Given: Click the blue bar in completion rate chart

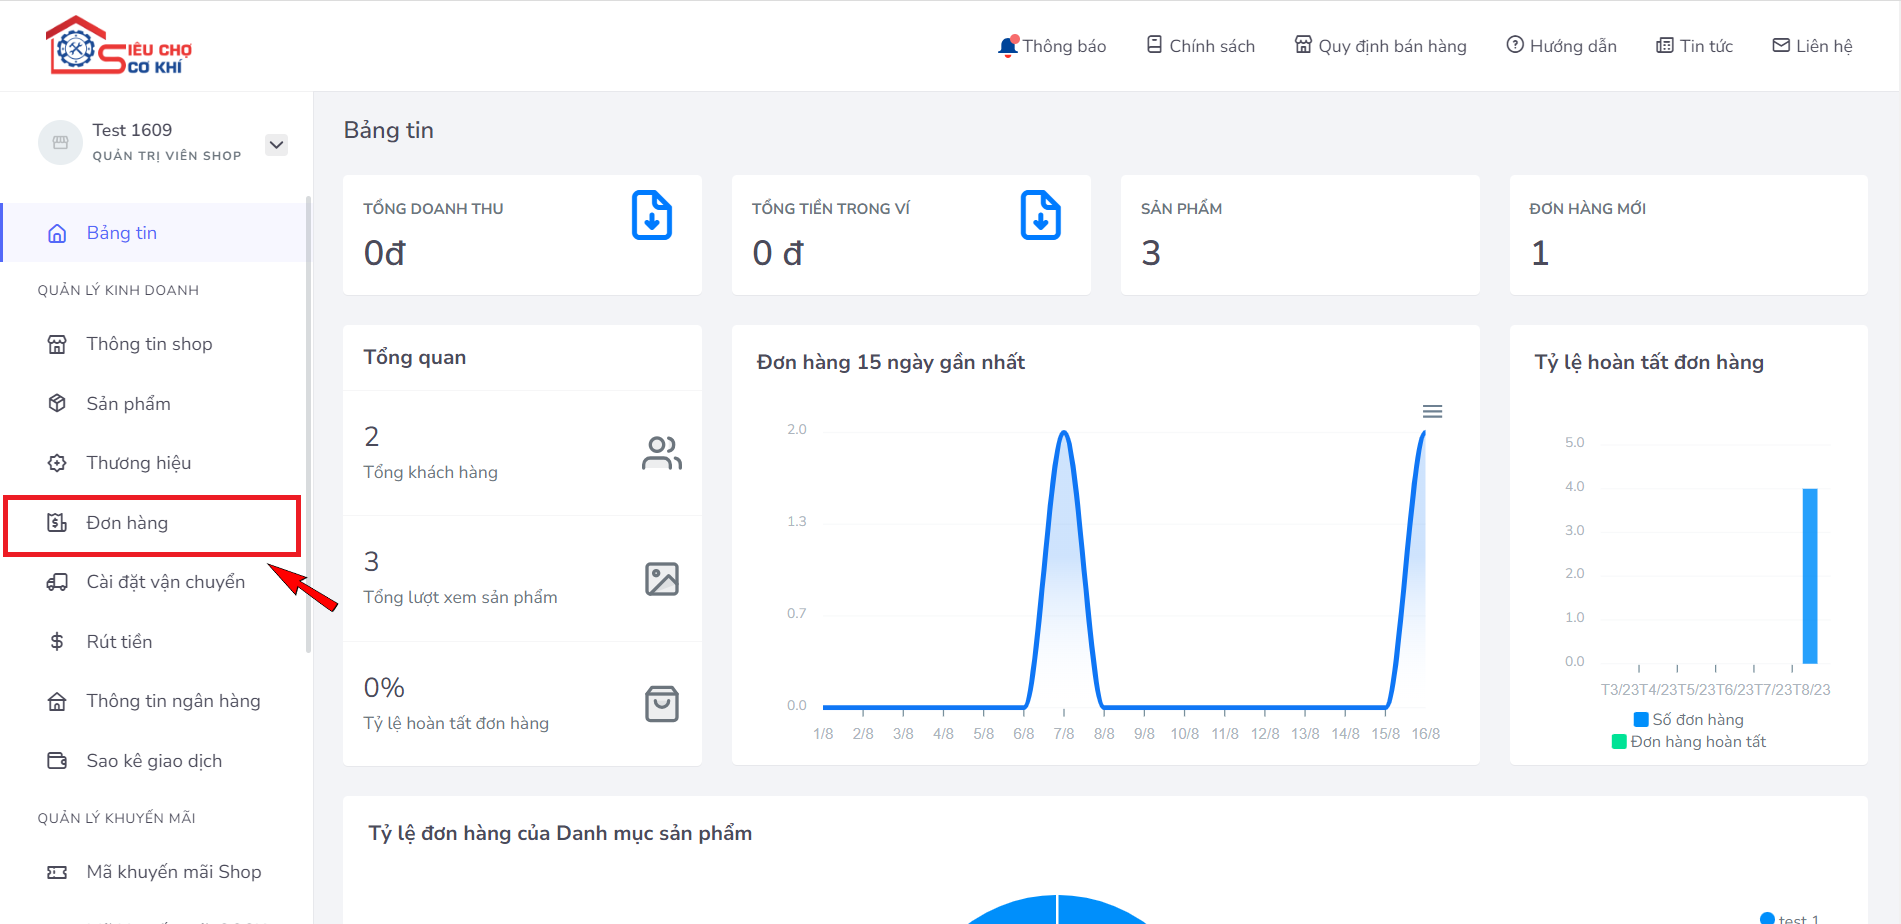Looking at the screenshot, I should (x=1810, y=575).
